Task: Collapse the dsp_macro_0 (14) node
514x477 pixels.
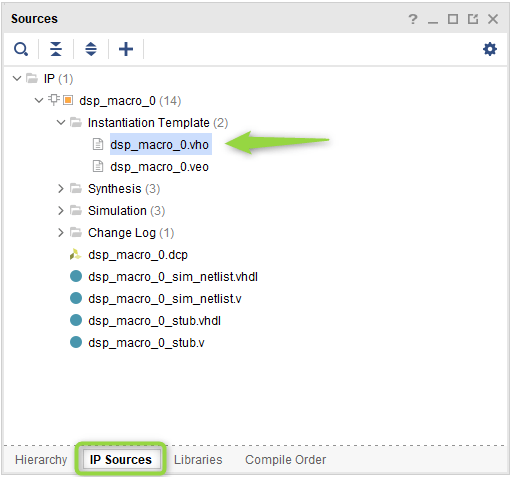Action: (x=39, y=100)
